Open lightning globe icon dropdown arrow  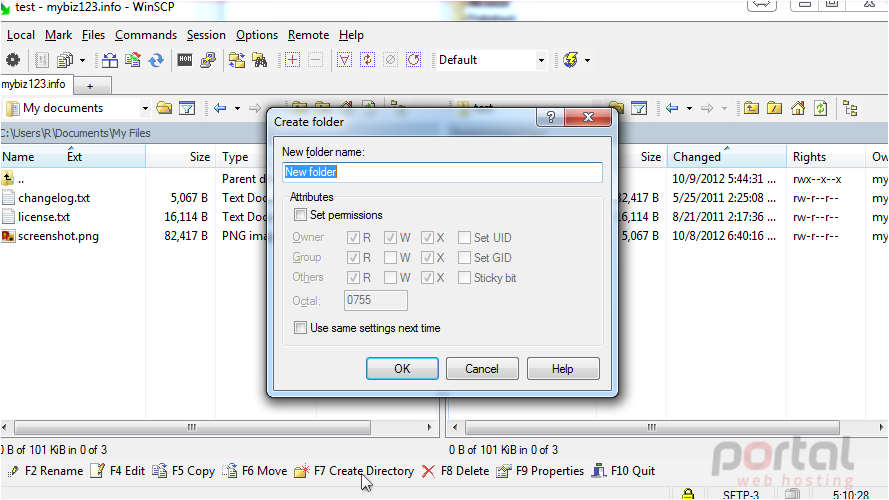point(587,60)
